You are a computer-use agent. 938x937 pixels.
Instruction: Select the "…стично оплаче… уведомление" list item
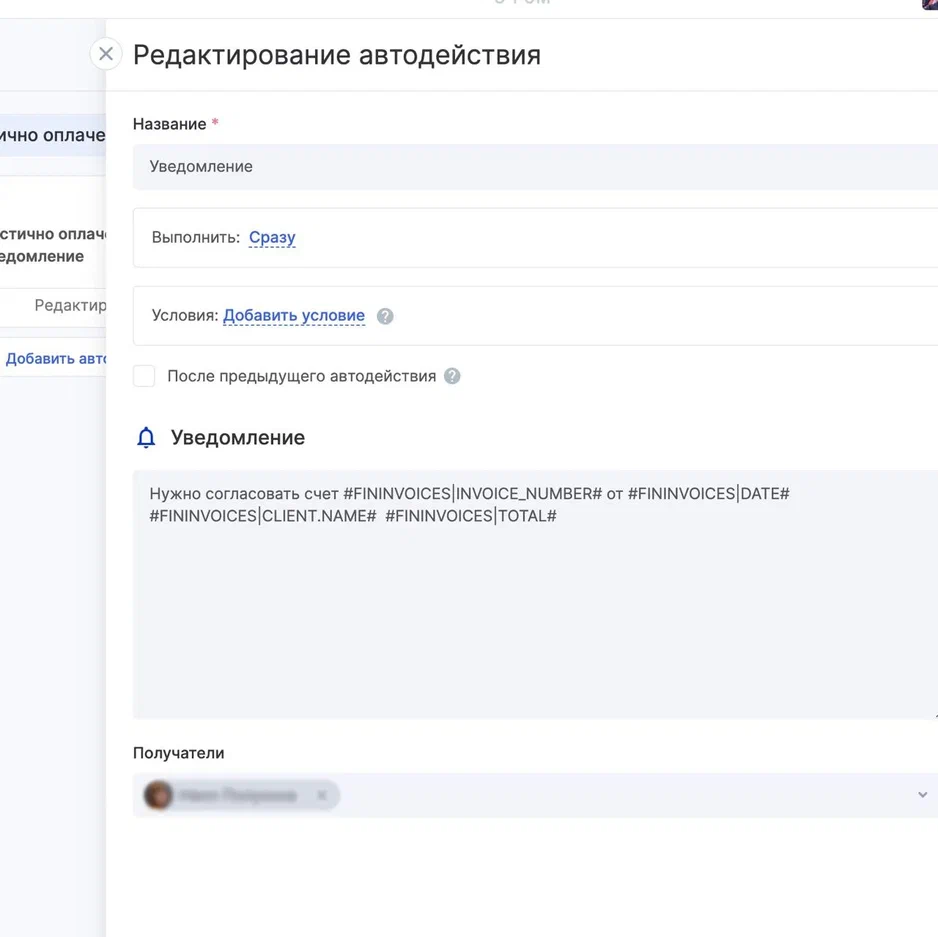click(x=52, y=245)
